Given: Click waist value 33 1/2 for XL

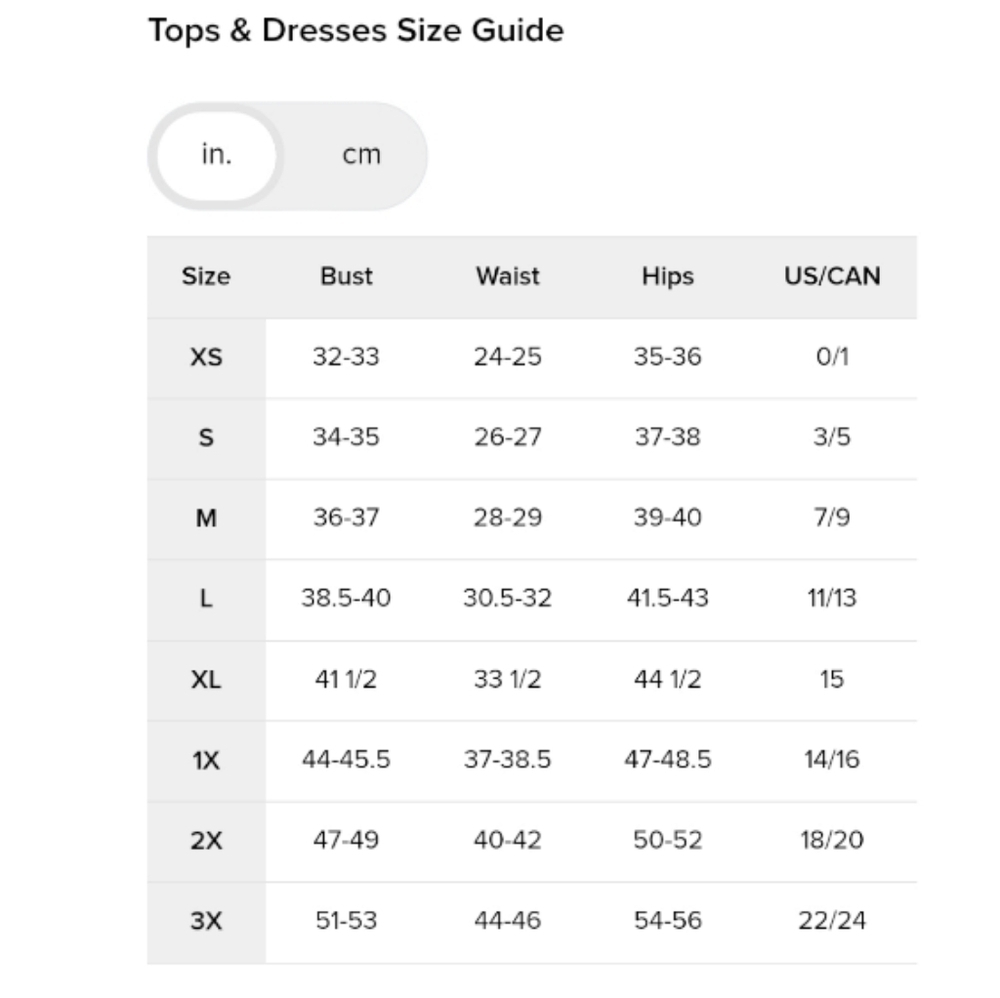Looking at the screenshot, I should (508, 679).
